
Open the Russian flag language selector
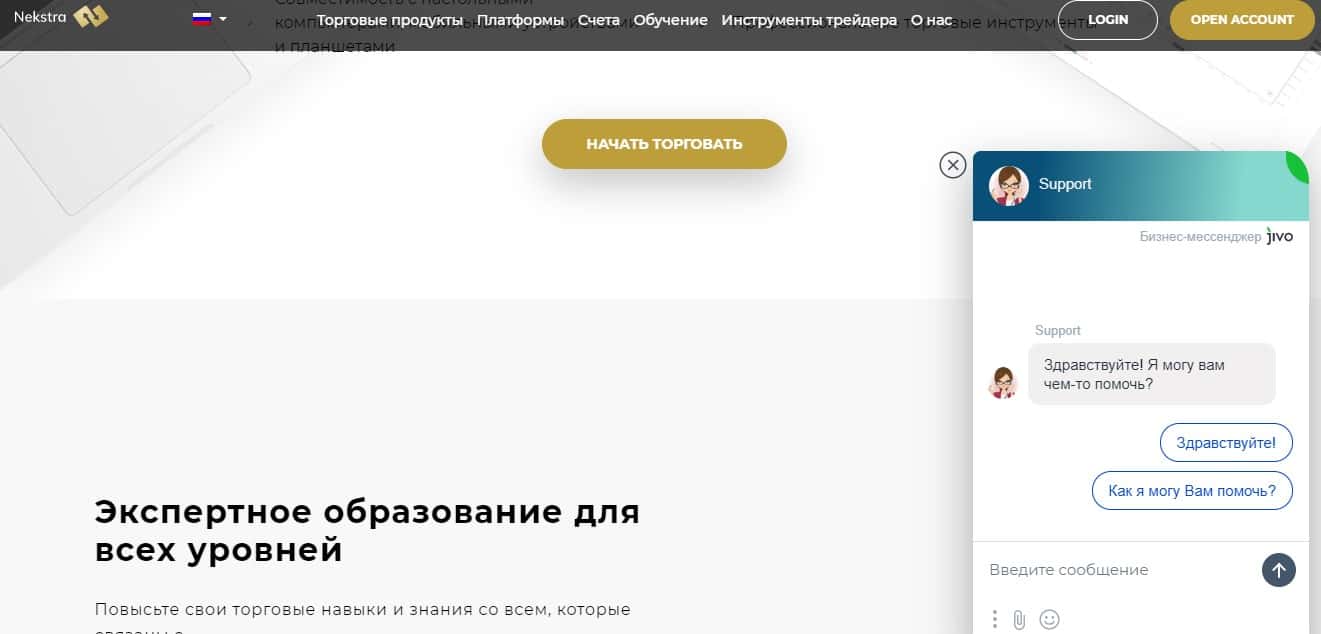(x=209, y=19)
